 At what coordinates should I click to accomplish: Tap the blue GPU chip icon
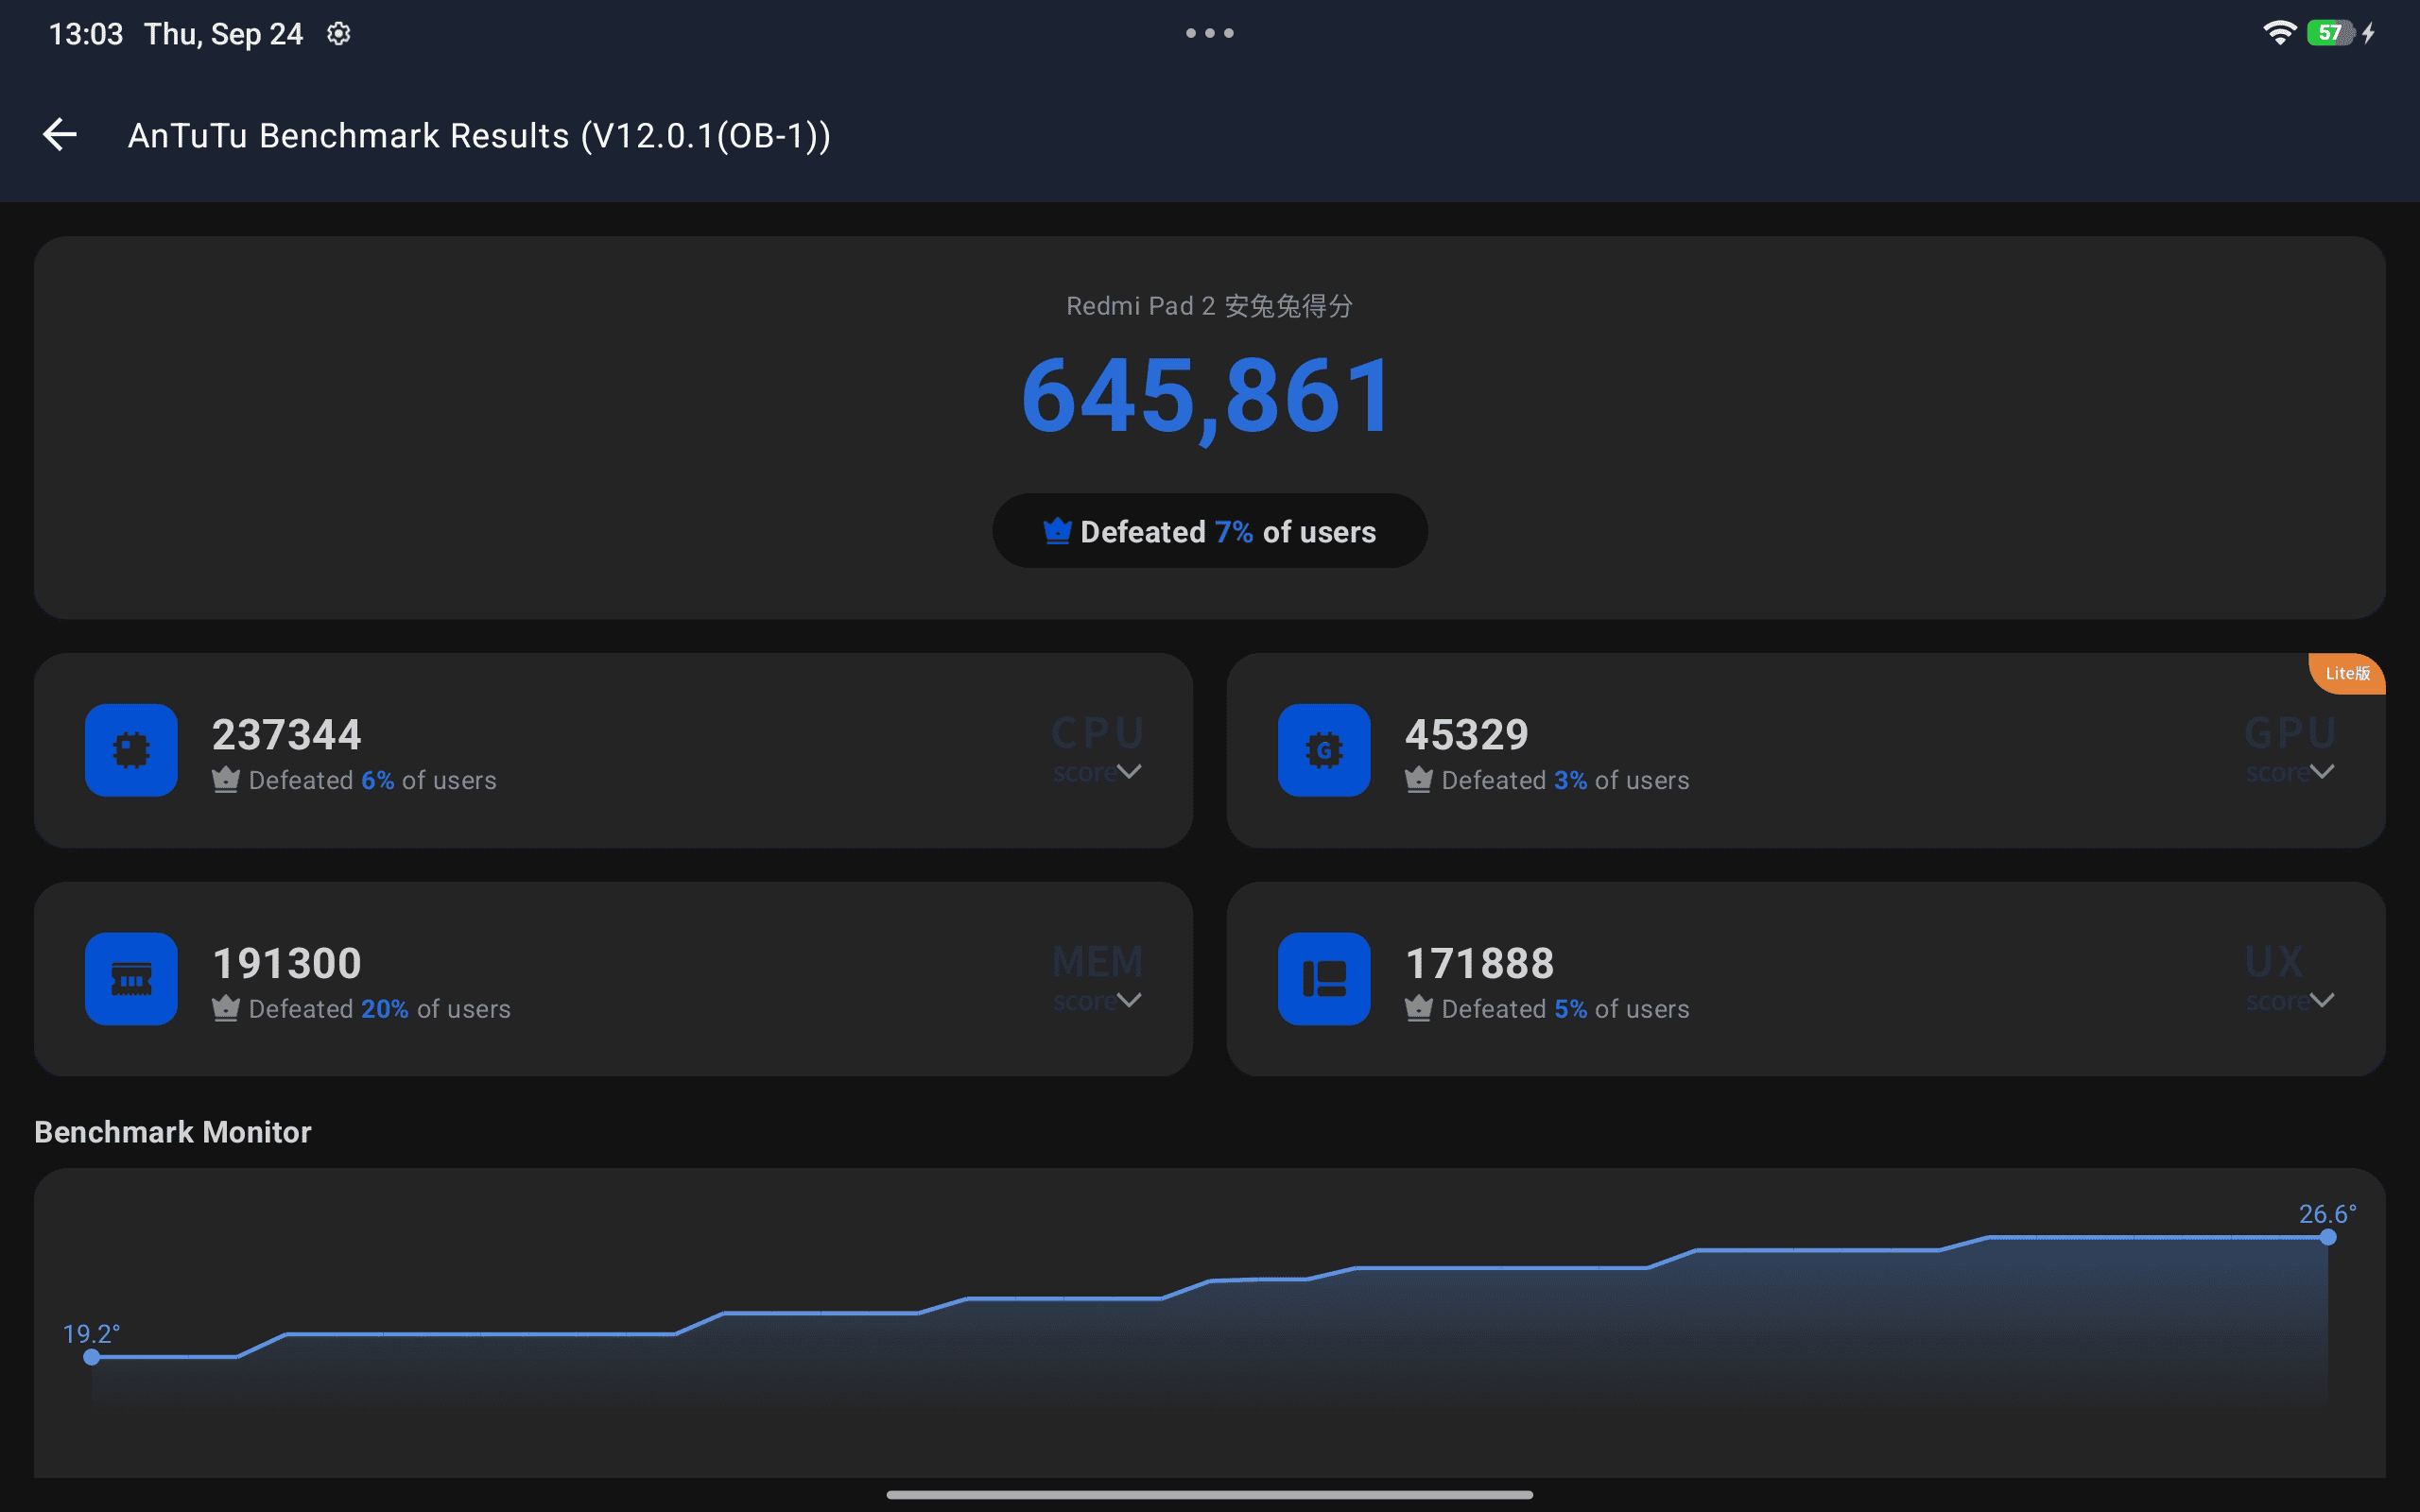1324,750
